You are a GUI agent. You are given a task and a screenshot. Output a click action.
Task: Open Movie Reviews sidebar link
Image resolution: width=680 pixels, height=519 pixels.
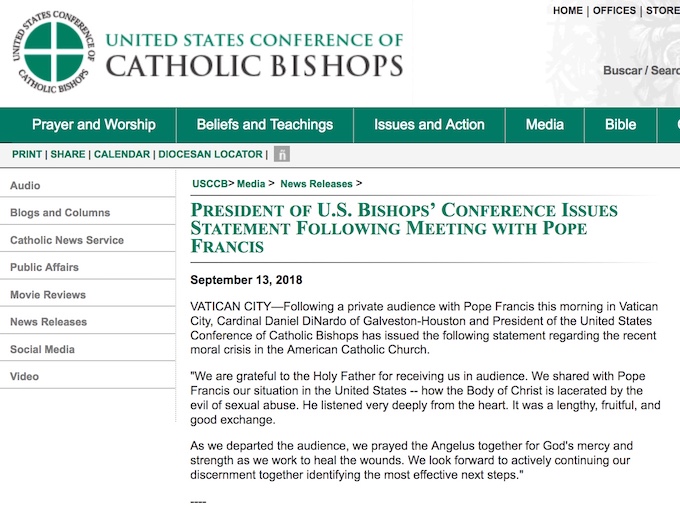pos(48,295)
